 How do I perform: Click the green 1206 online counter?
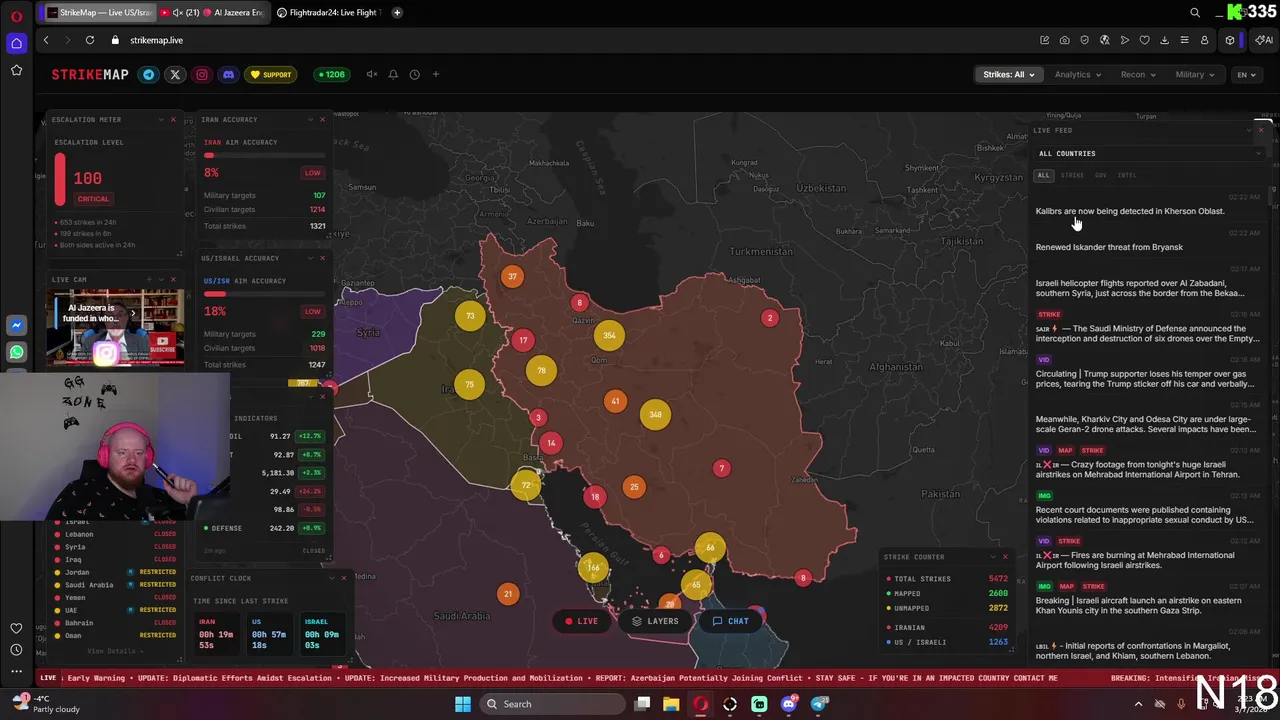(330, 74)
